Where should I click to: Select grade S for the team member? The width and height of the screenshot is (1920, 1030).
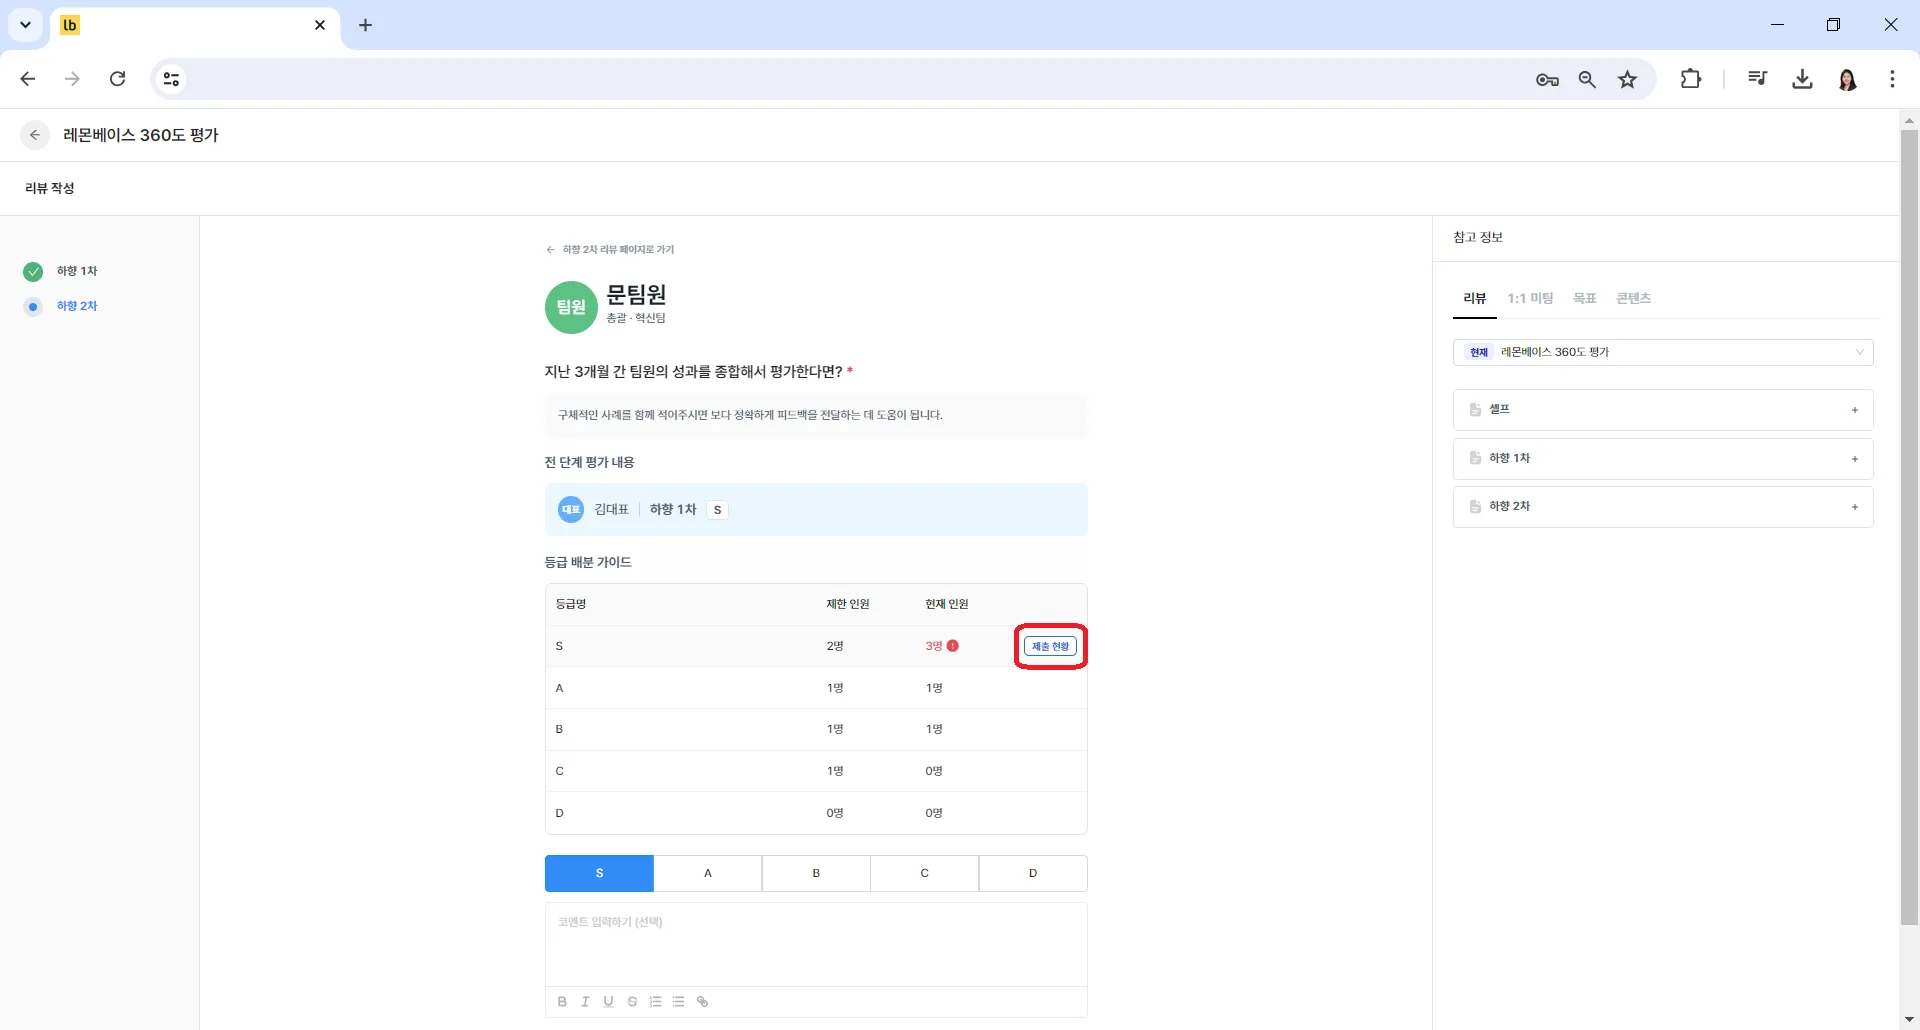599,873
